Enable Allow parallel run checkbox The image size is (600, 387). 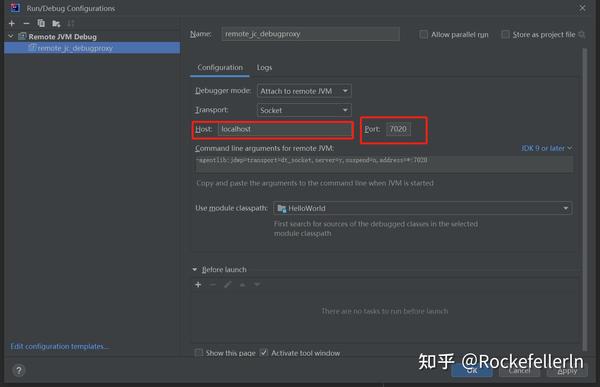coord(424,34)
